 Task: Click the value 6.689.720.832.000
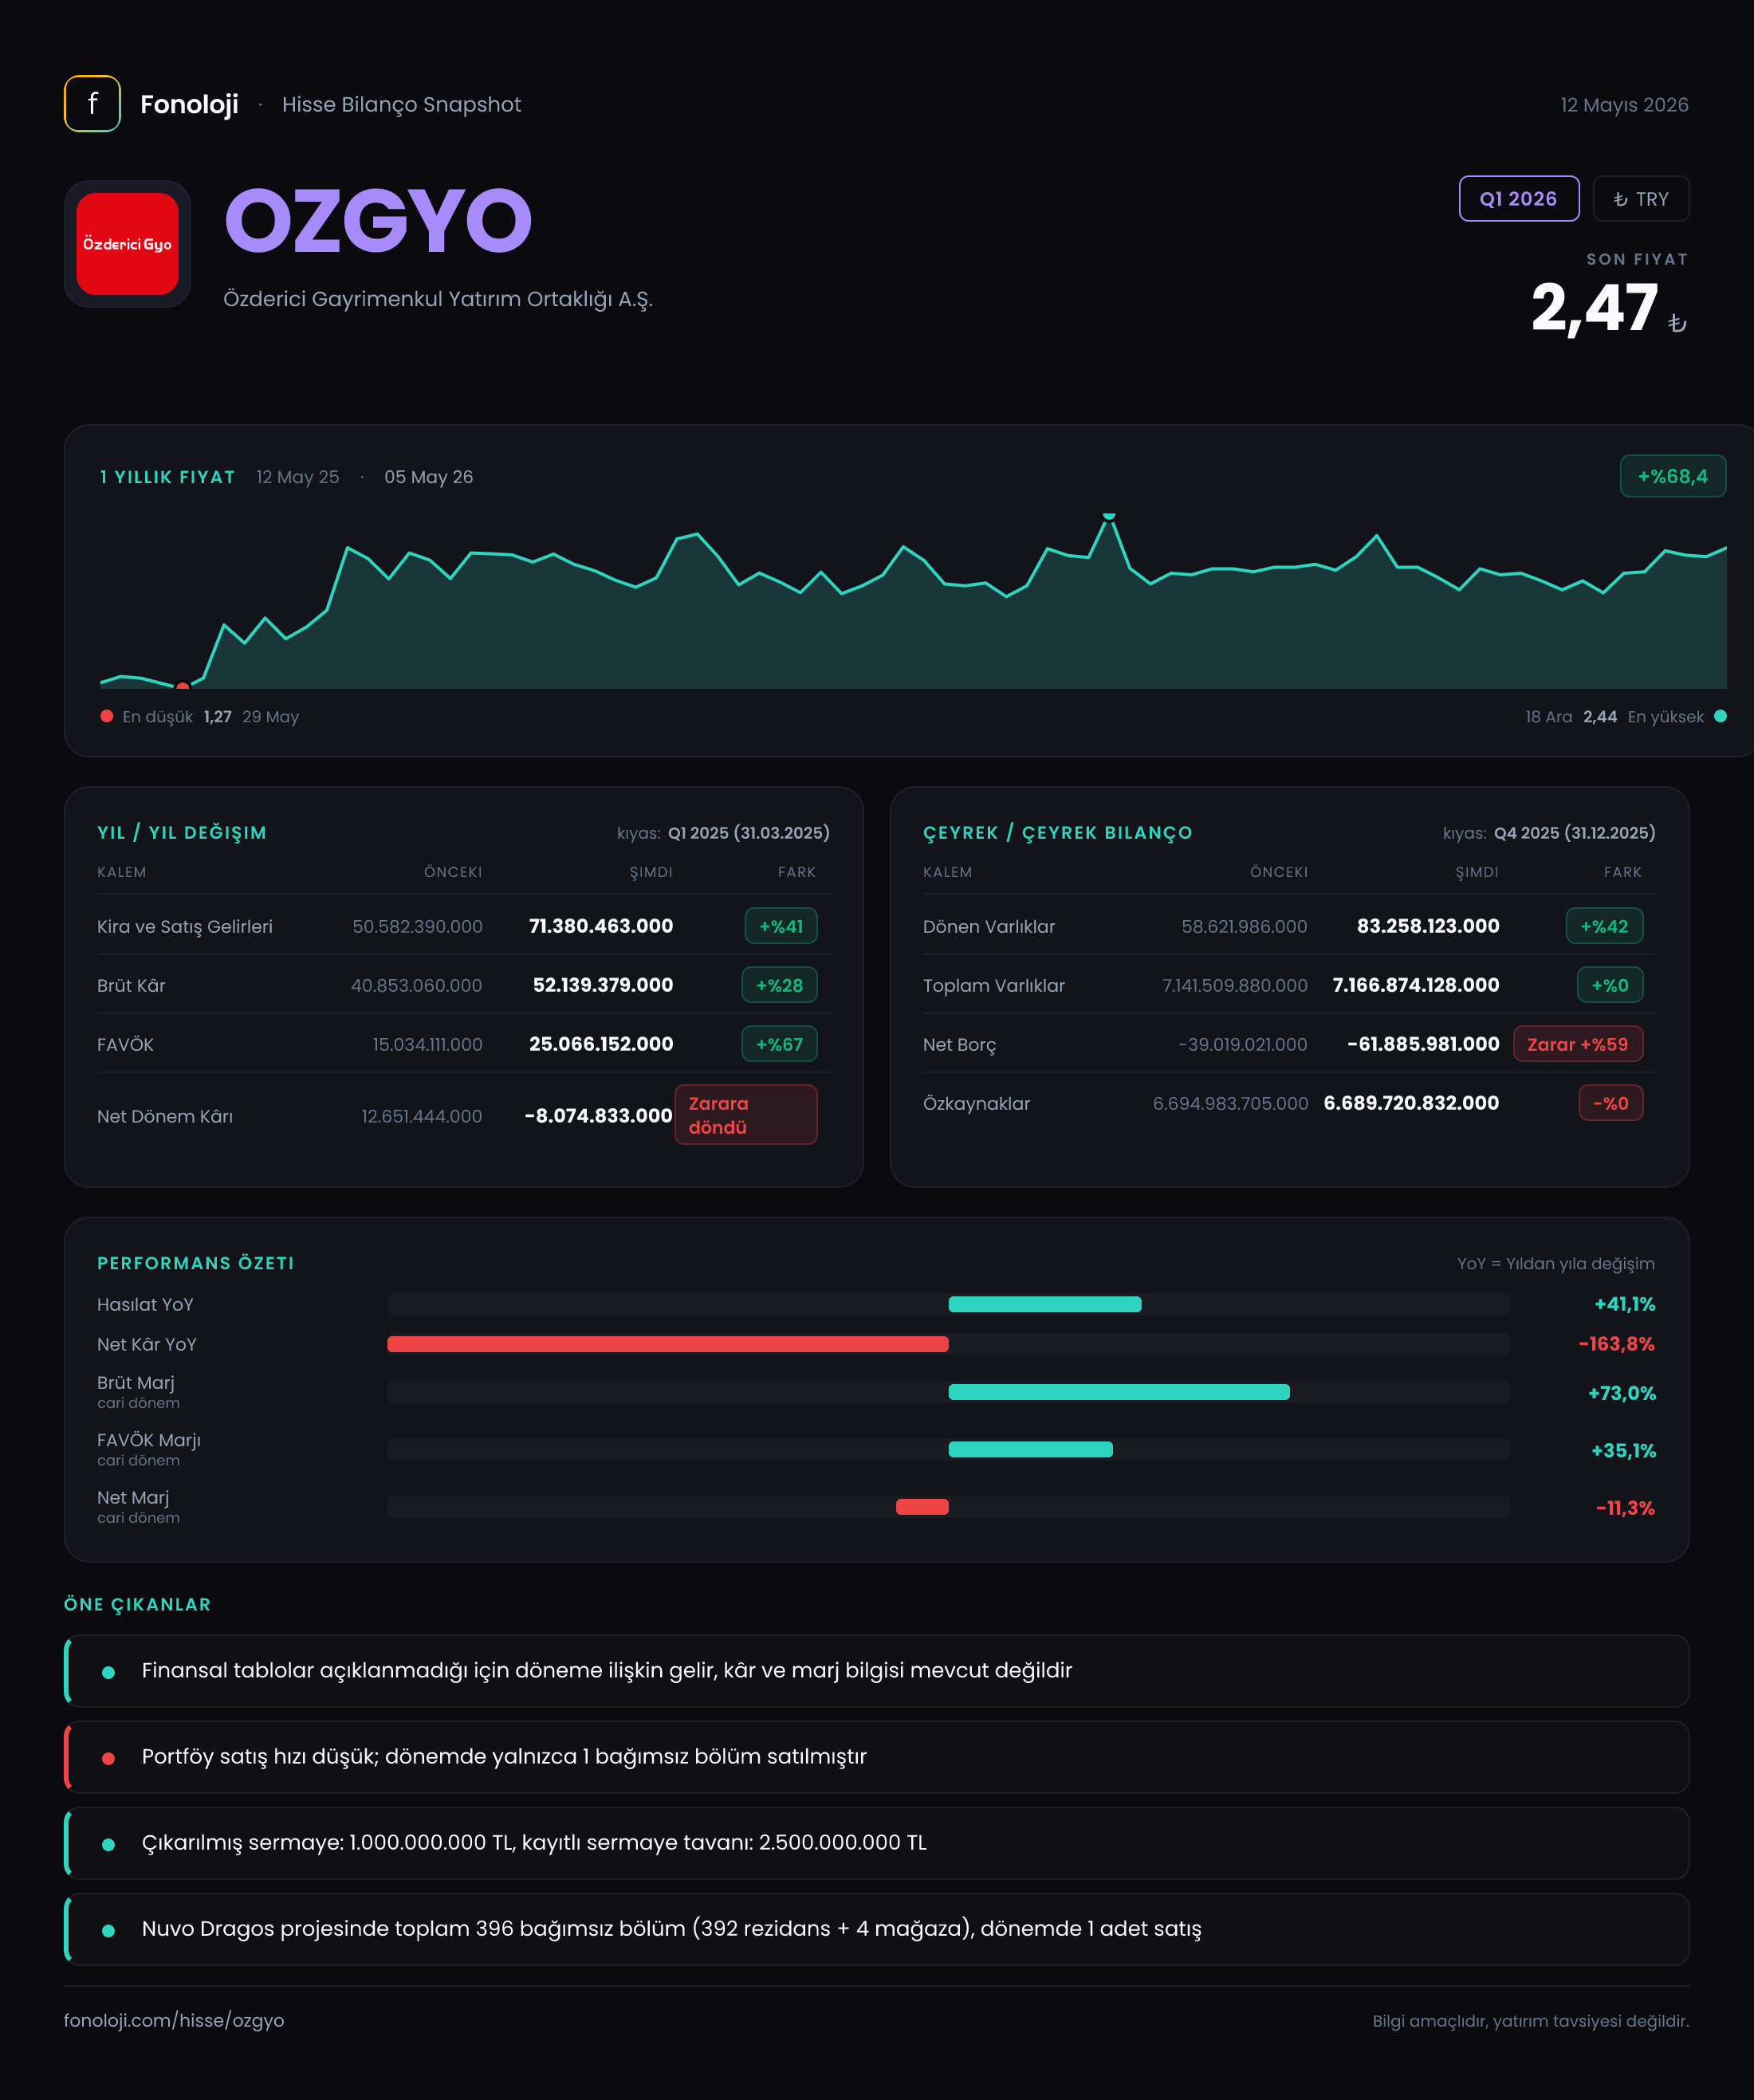tap(1411, 1103)
